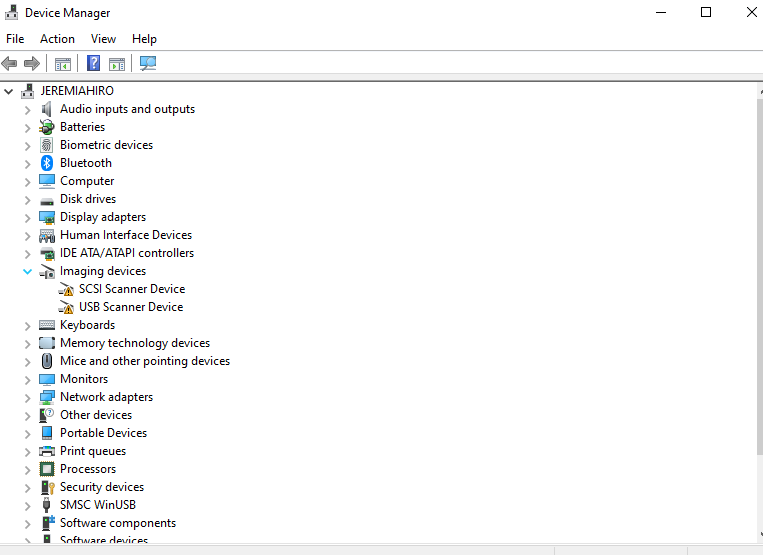763x555 pixels.
Task: Click Scan for hardware changes toolbar icon
Action: [148, 63]
